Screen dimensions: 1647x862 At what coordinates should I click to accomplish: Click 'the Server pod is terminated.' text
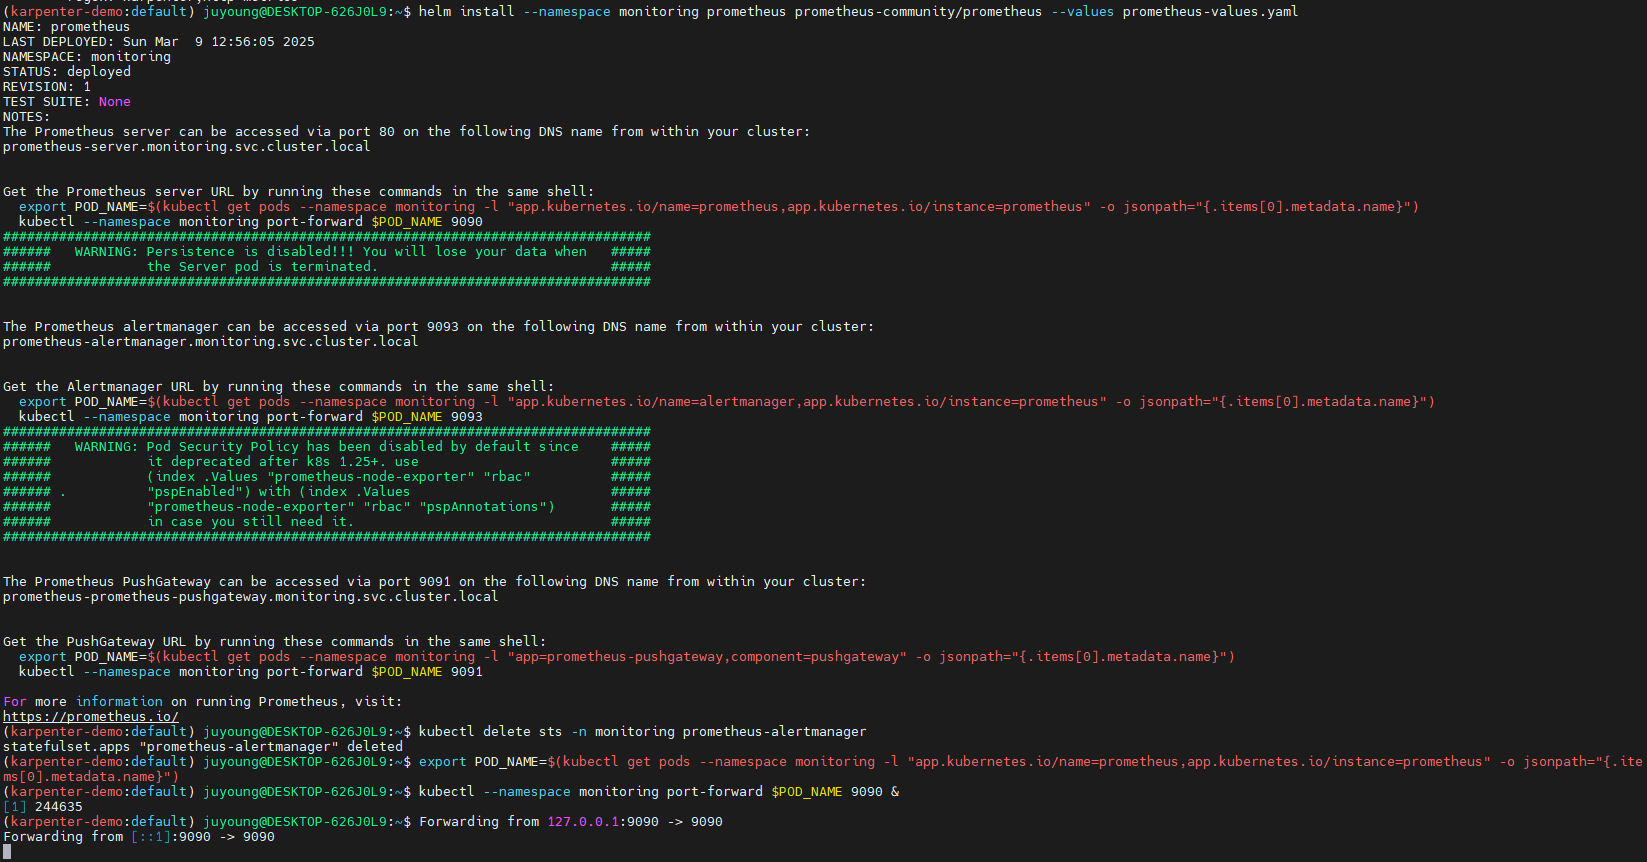(263, 267)
